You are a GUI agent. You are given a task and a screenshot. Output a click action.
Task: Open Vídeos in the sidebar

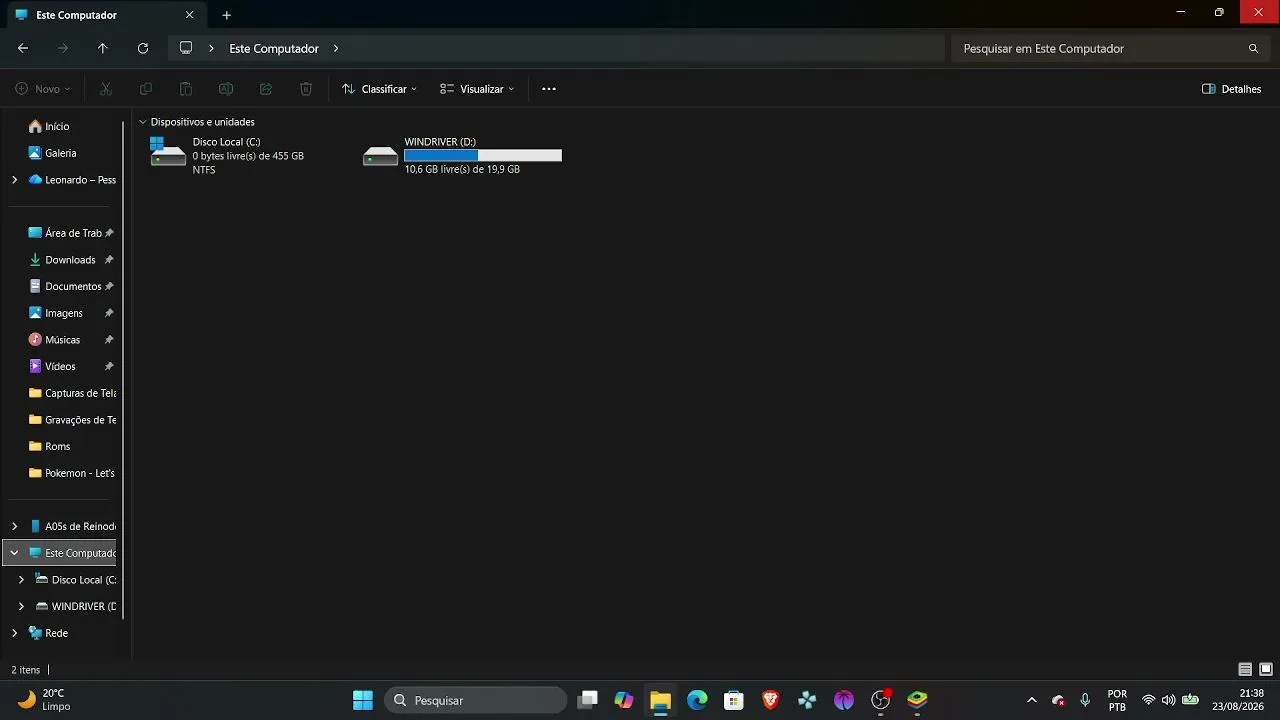point(62,366)
